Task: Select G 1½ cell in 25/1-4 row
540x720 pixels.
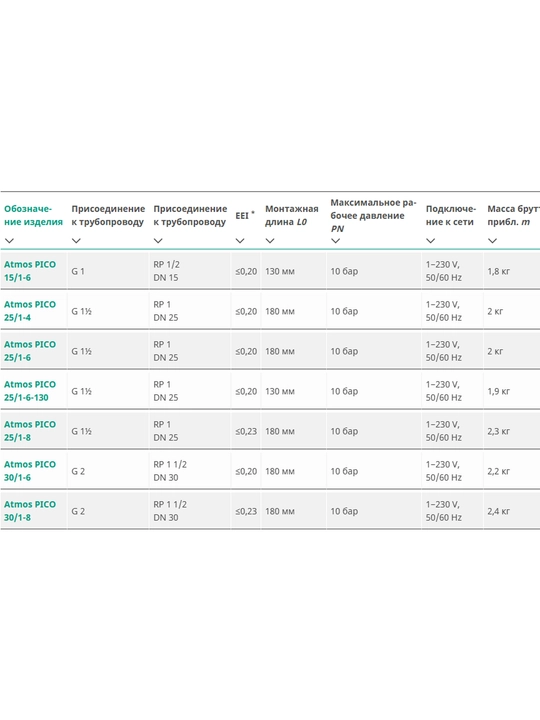Action: pyautogui.click(x=81, y=311)
